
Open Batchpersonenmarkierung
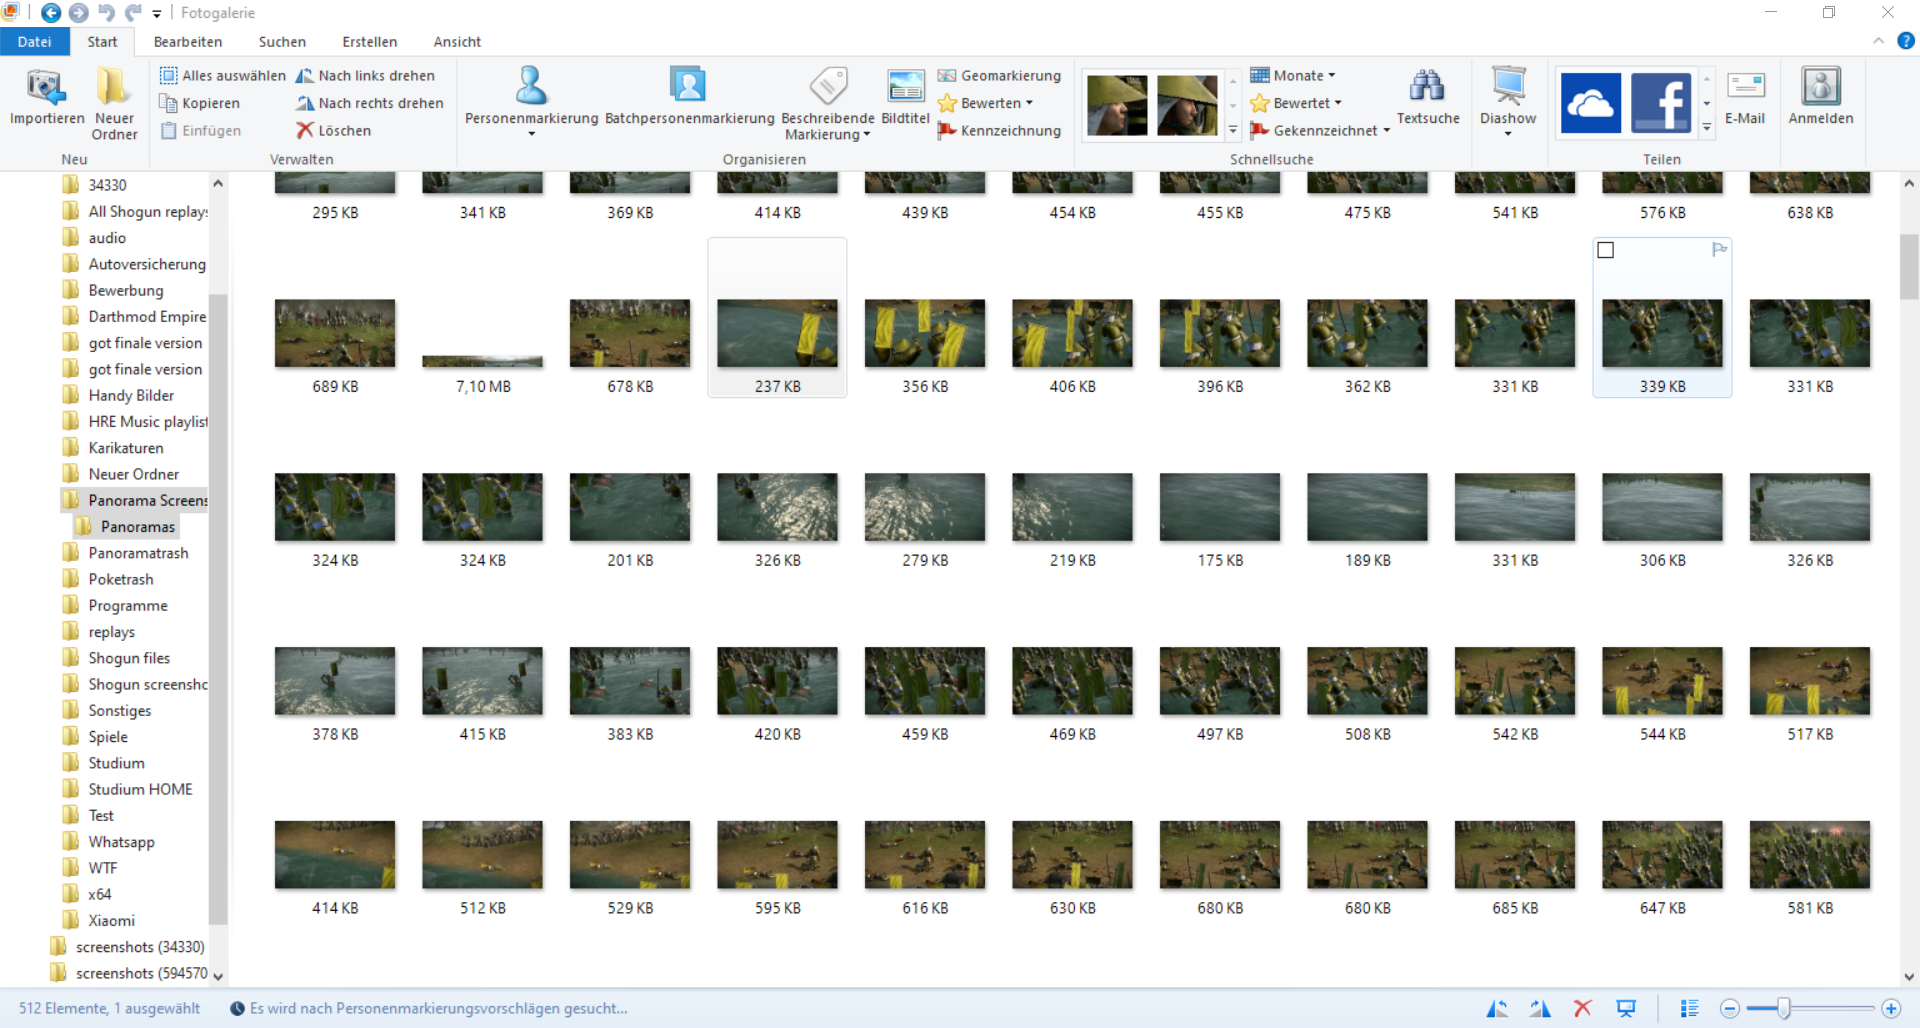[x=689, y=96]
